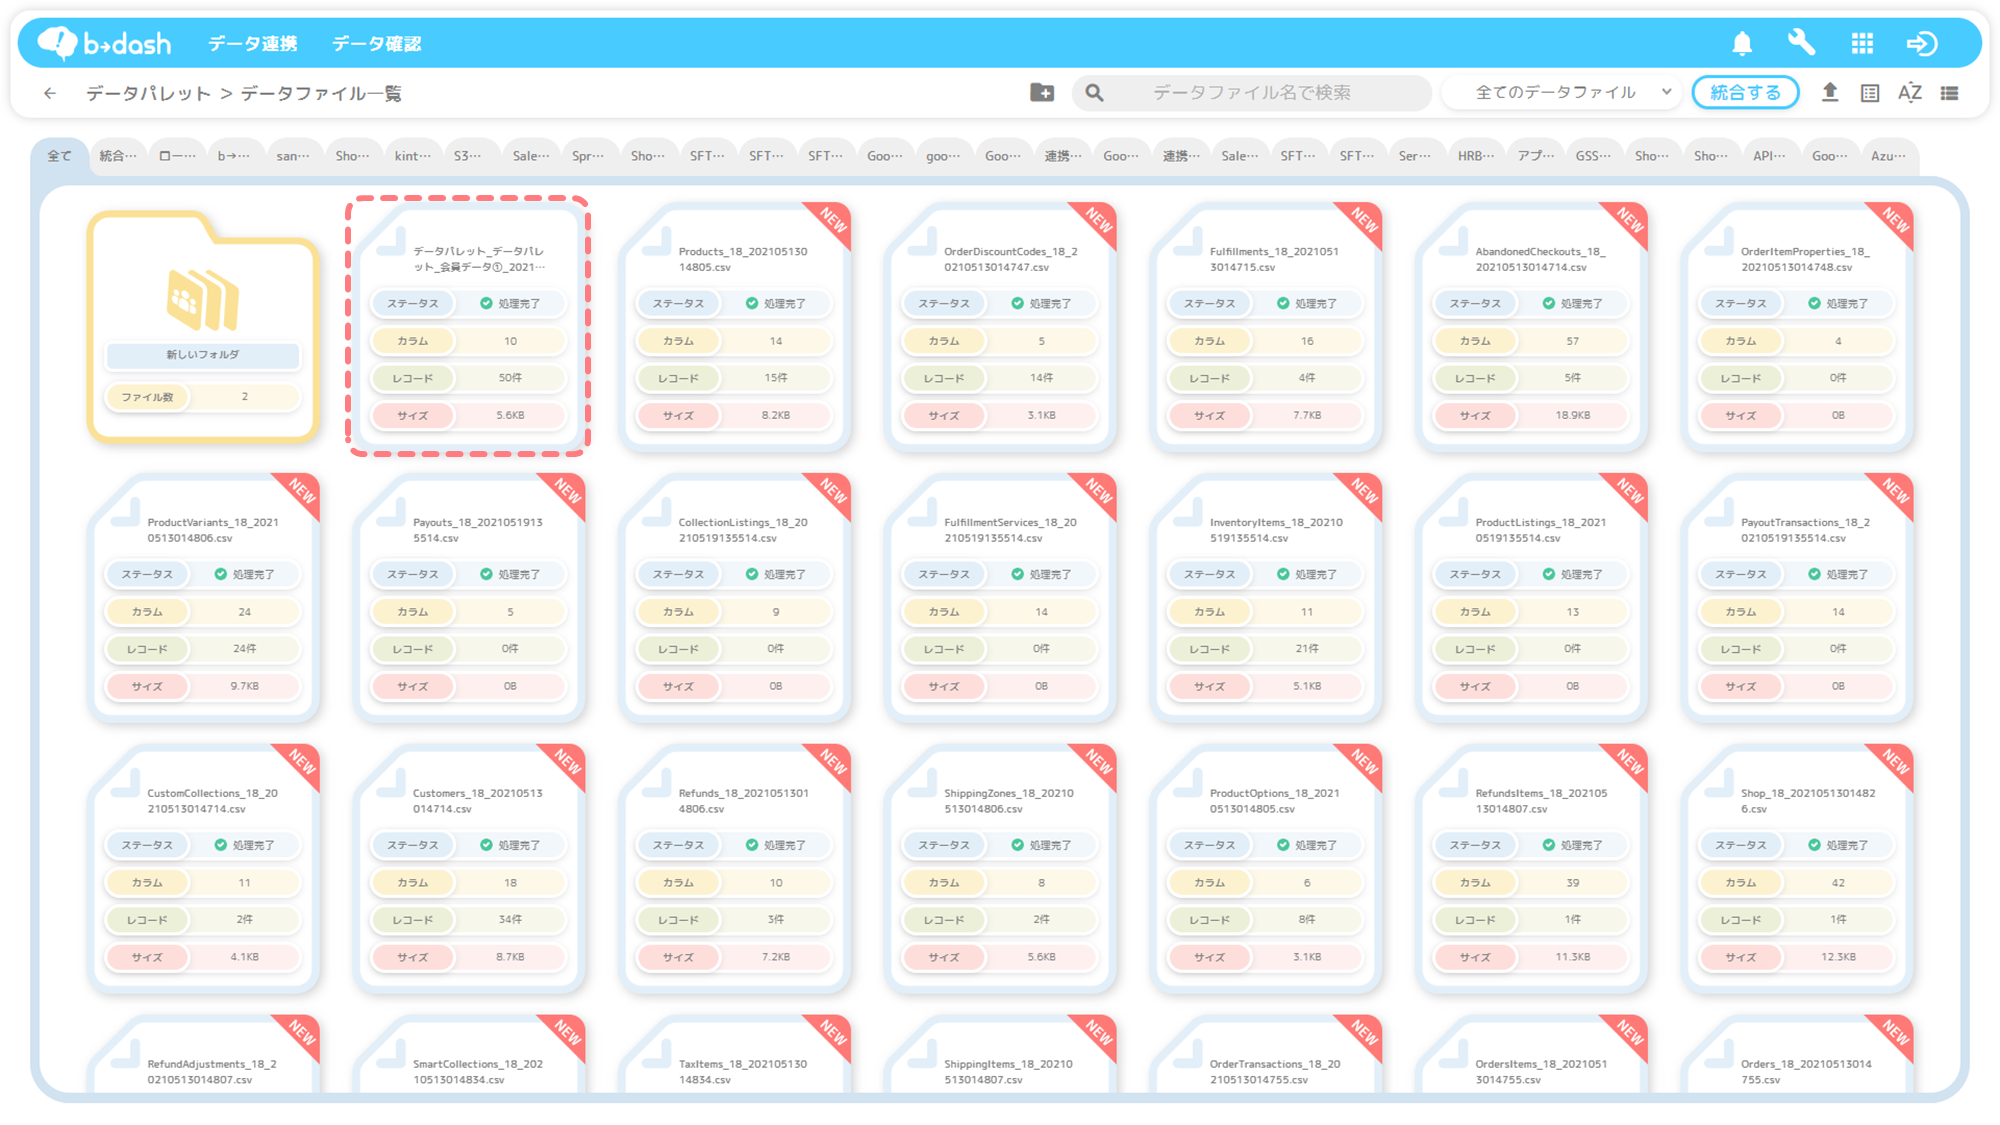This screenshot has height=1125, width=2000.
Task: Open InventoryItems_18 csv file card
Action: pyautogui.click(x=1266, y=597)
